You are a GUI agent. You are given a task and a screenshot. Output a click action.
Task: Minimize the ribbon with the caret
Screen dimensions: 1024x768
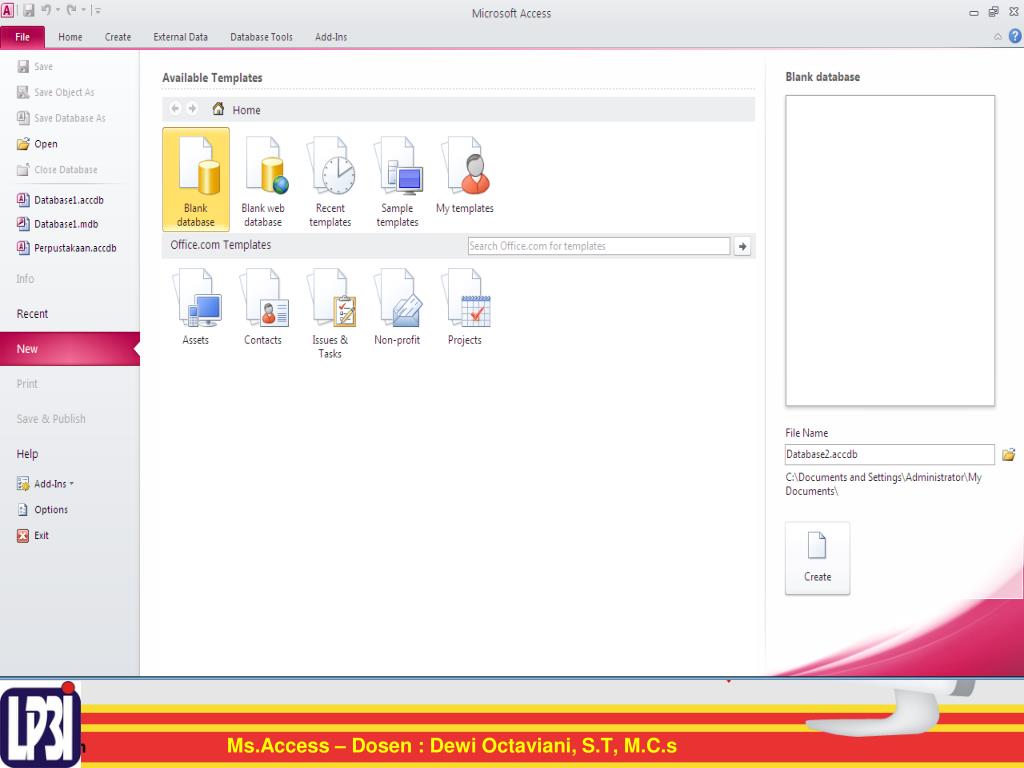coord(998,37)
